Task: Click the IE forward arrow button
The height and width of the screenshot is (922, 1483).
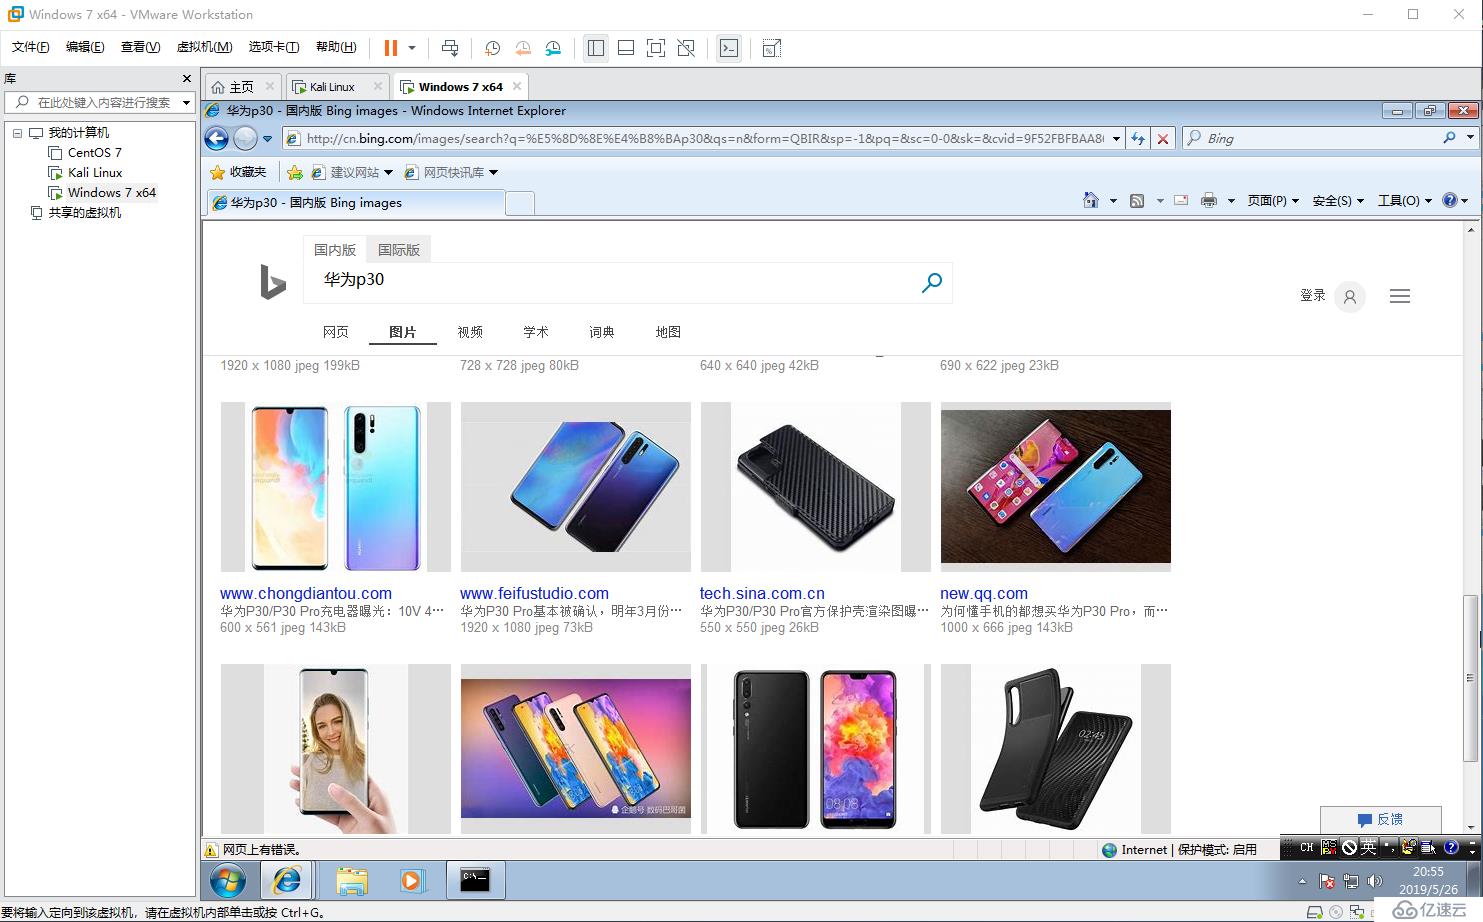Action: pos(245,139)
